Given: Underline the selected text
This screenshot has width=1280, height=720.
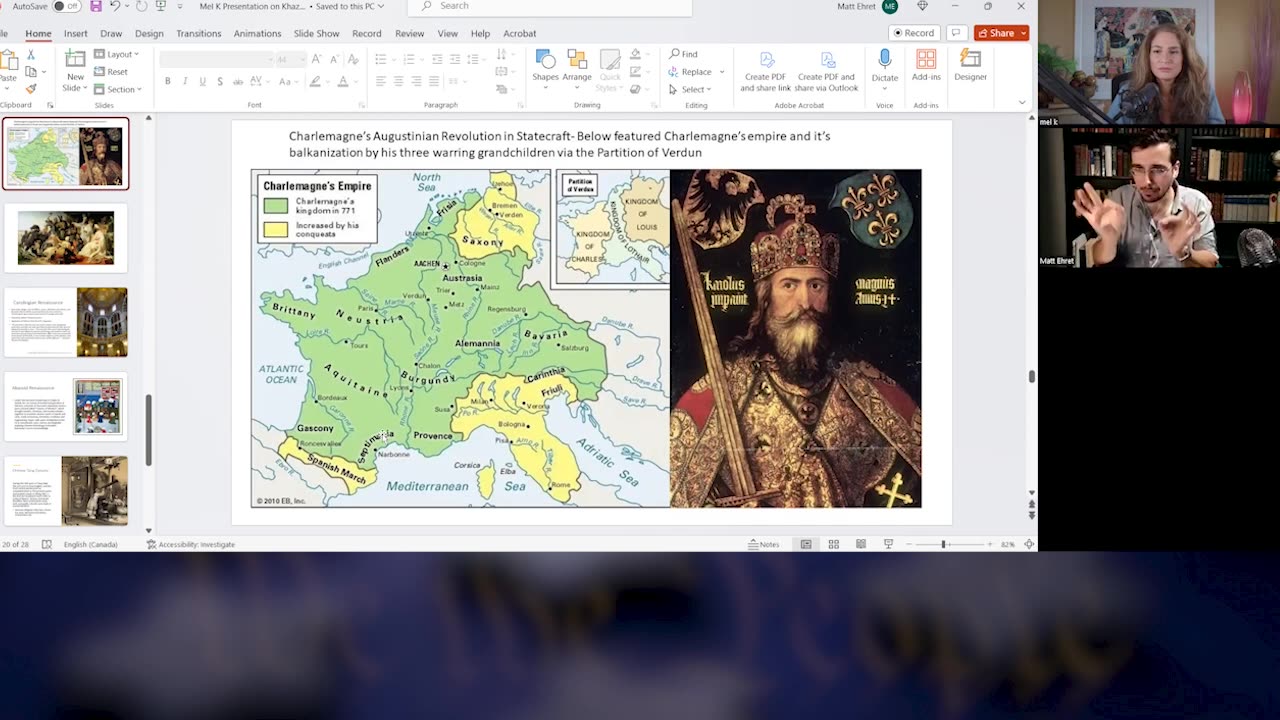Looking at the screenshot, I should pyautogui.click(x=203, y=81).
